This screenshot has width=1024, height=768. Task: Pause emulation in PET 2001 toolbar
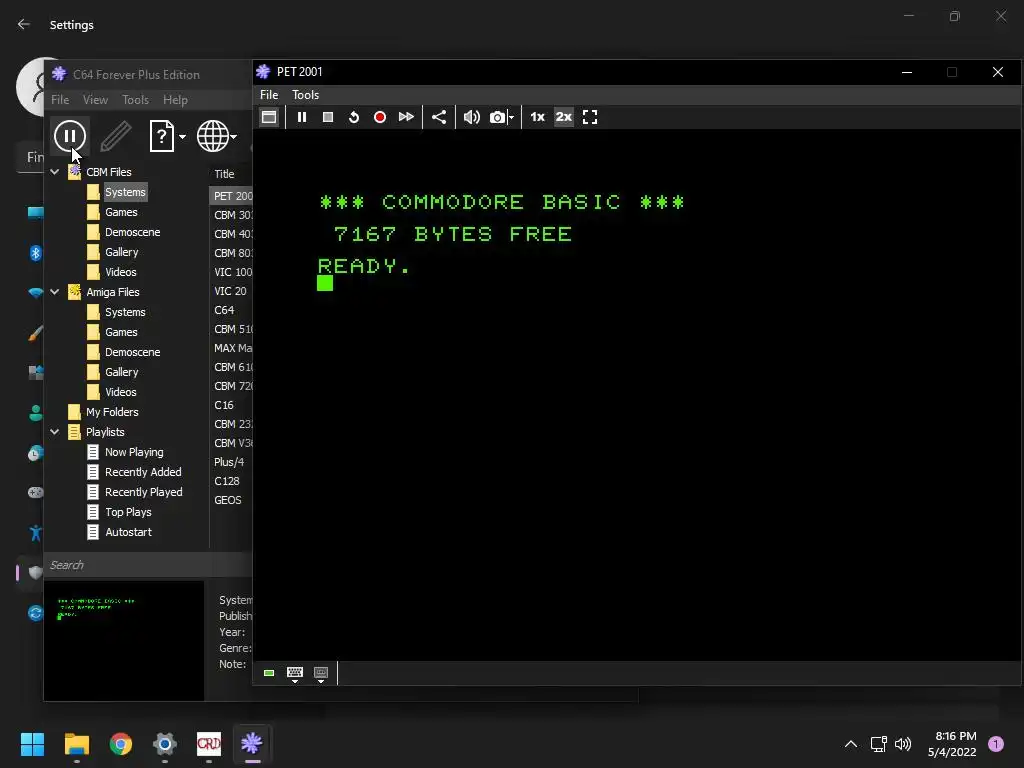(302, 118)
